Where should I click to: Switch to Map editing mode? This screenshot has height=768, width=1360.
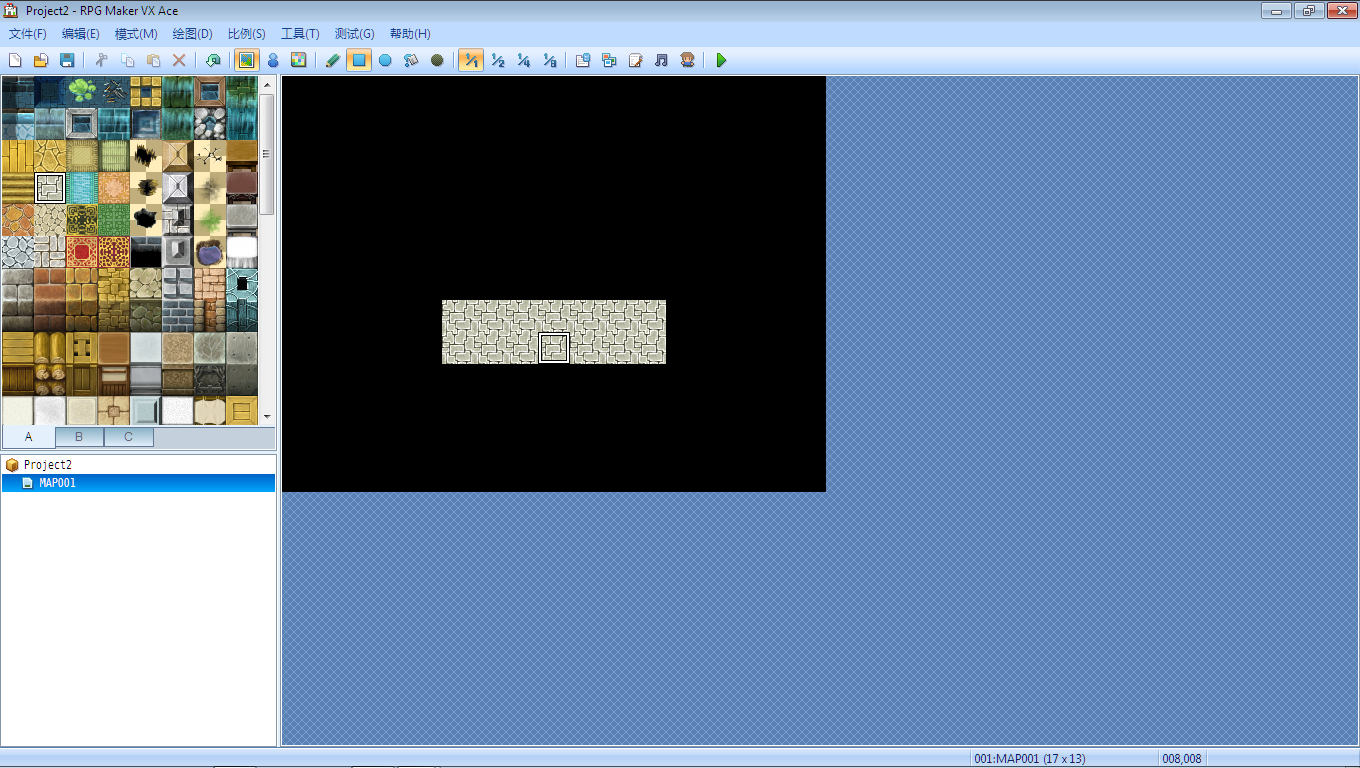point(246,61)
